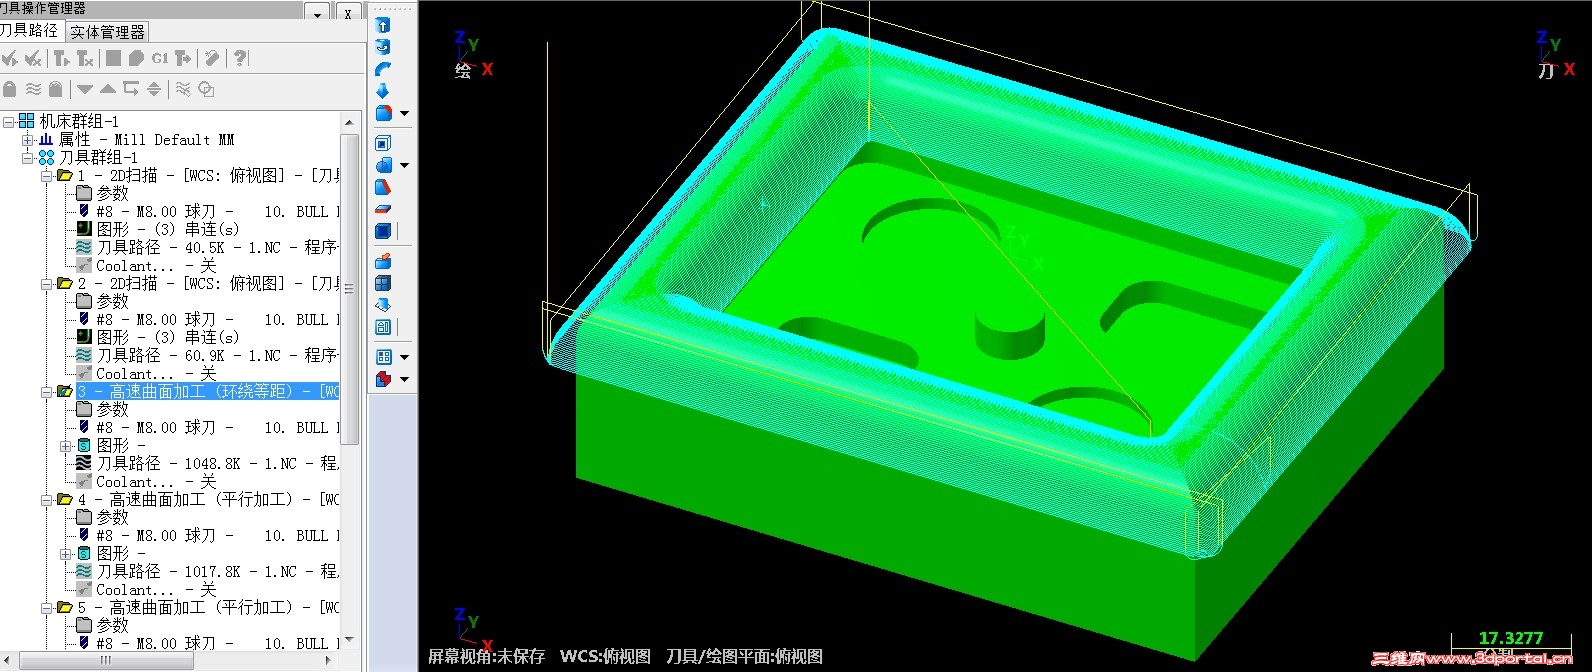1592x672 pixels.
Task: Click 图形 - (3) 串连(s) under operation 2
Action: 168,338
